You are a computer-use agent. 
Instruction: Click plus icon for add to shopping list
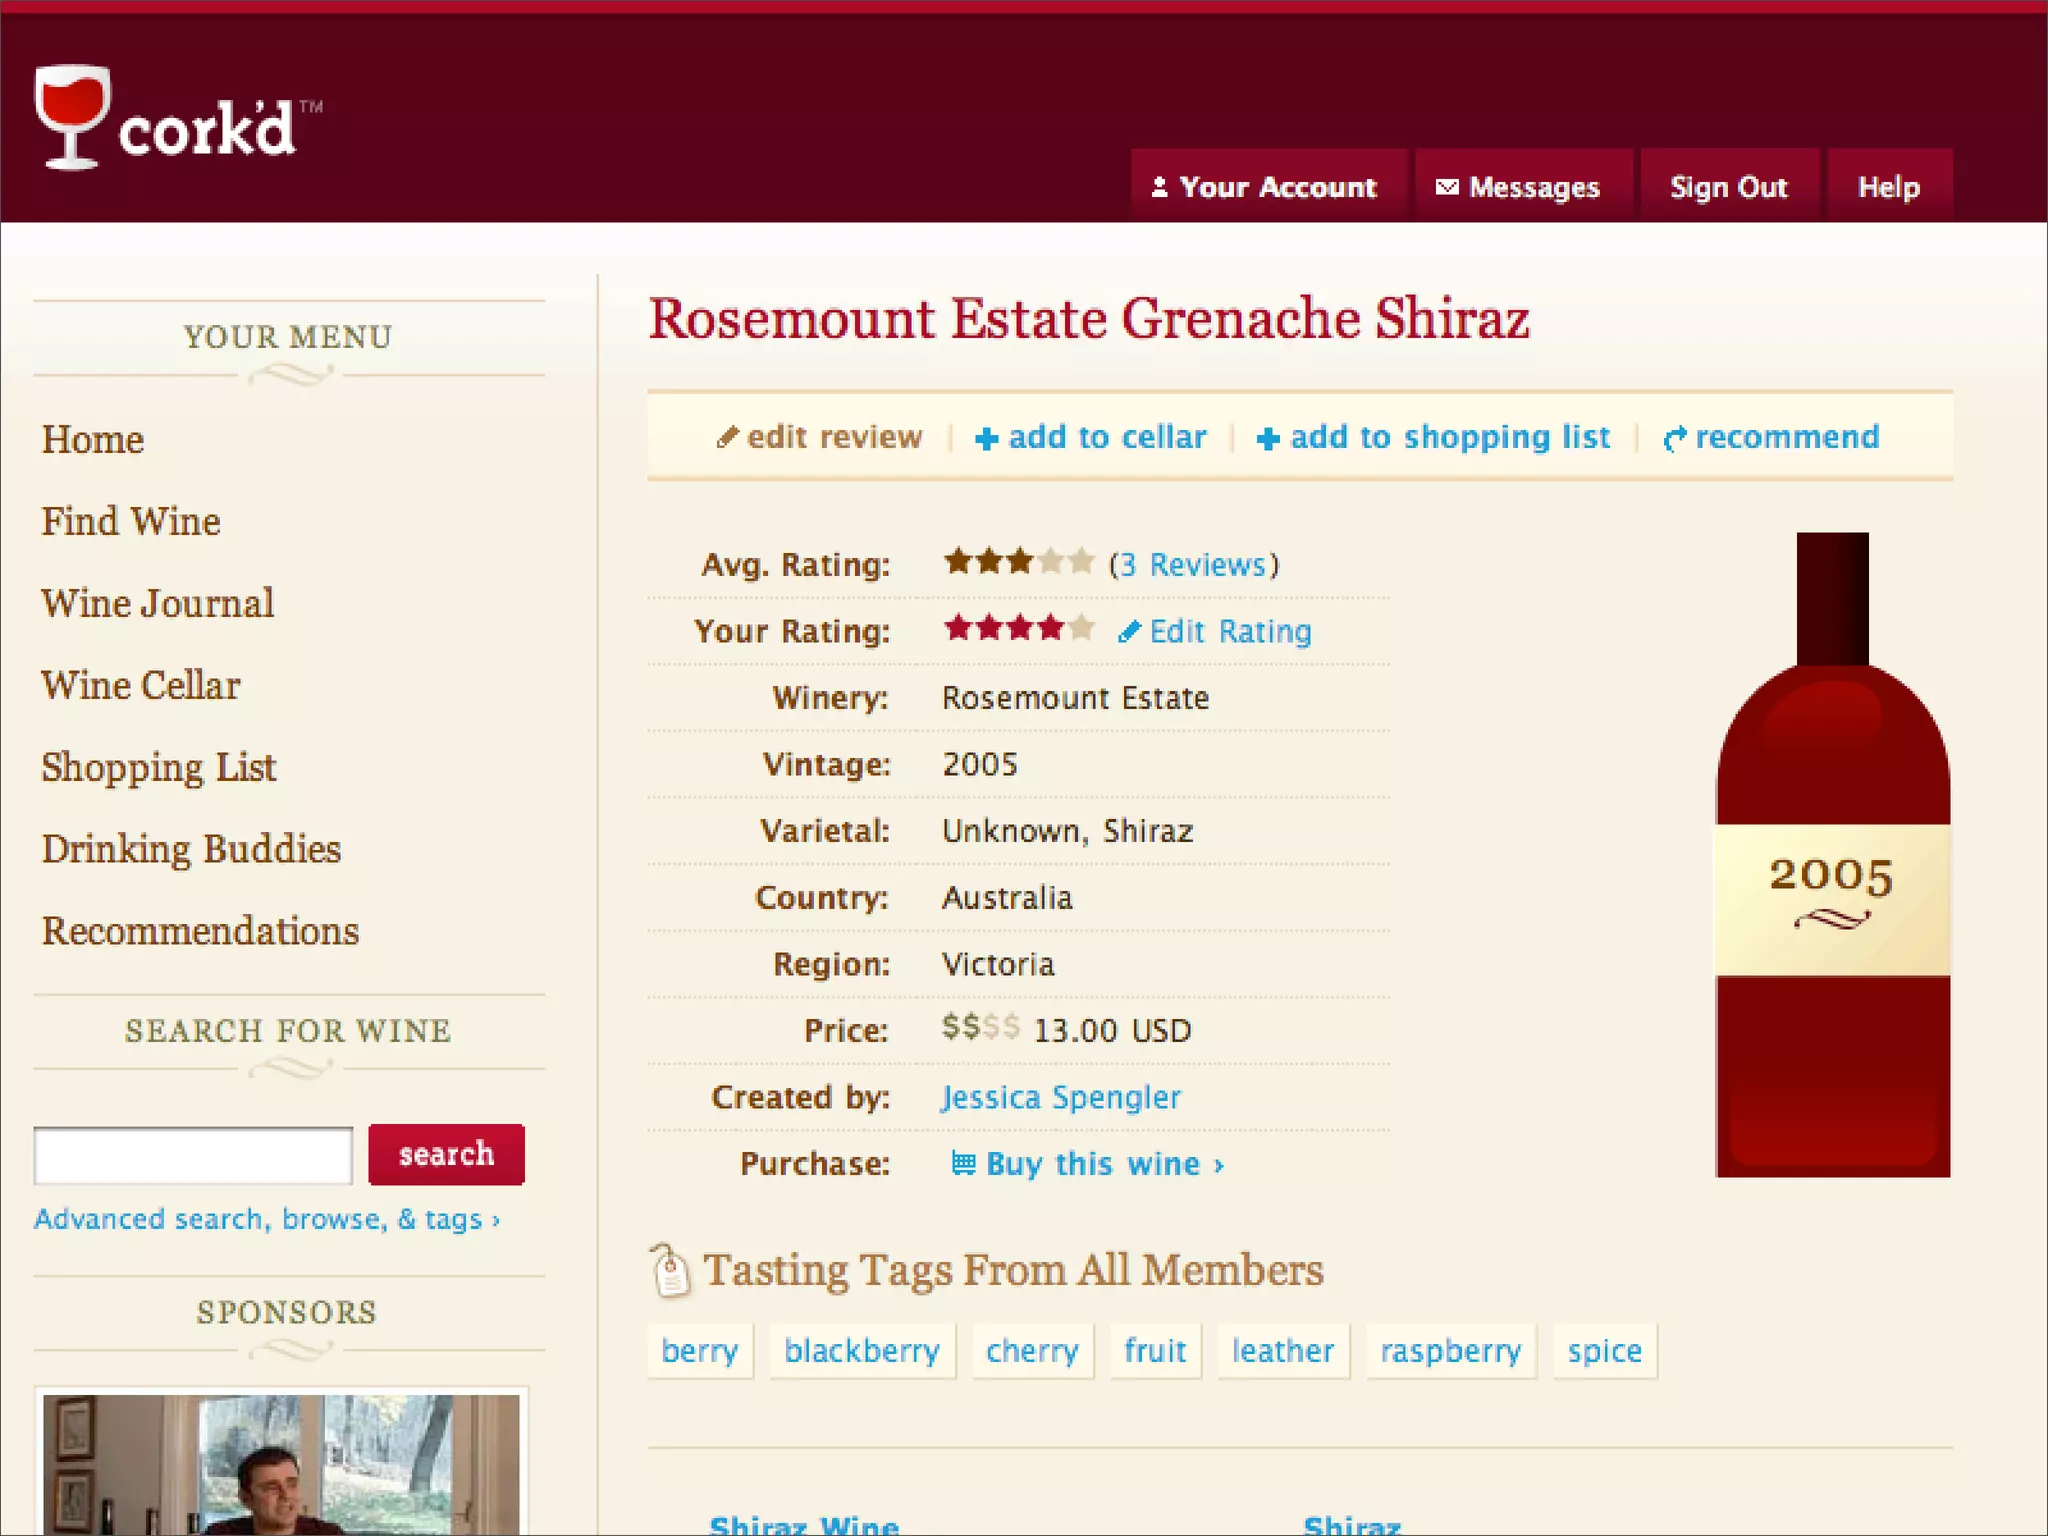coord(1267,439)
